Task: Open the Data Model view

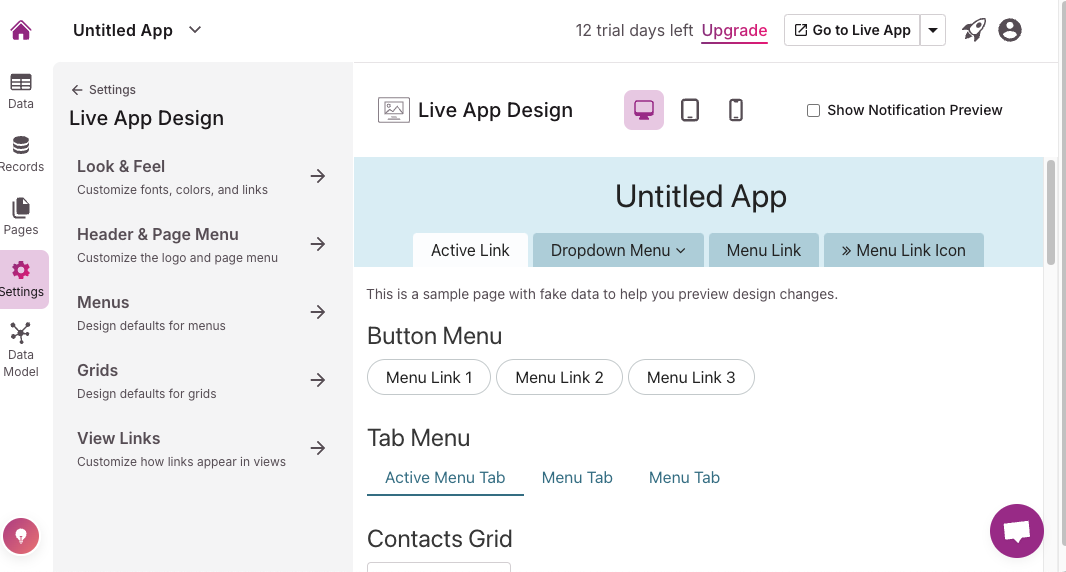Action: pos(21,349)
